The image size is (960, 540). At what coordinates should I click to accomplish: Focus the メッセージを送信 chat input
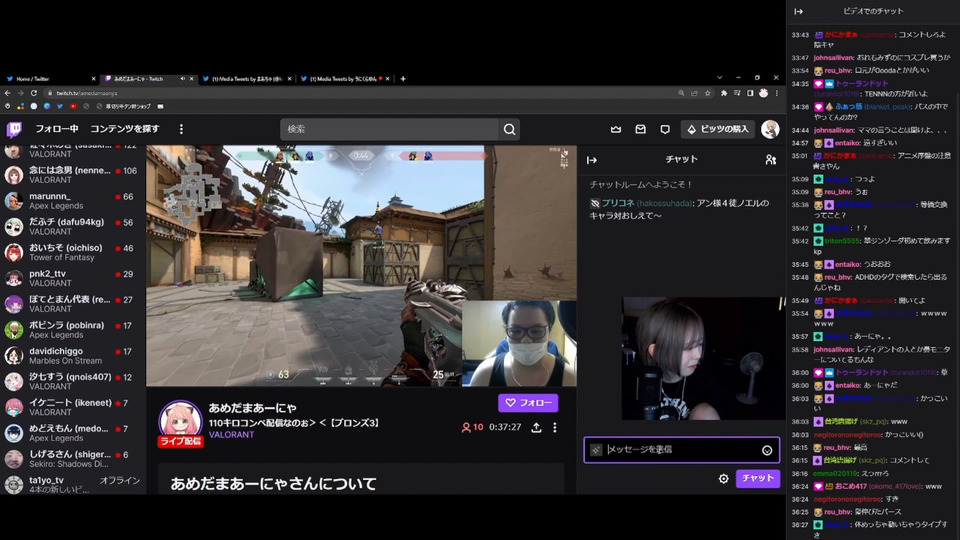click(681, 450)
